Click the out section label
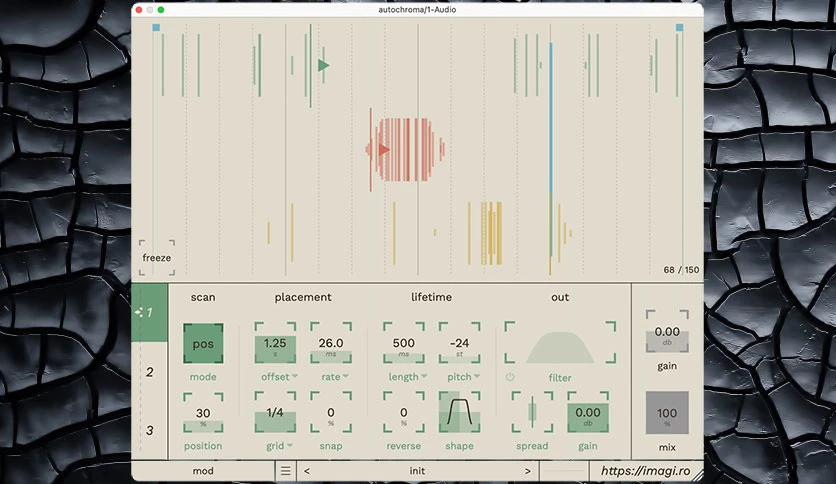This screenshot has height=484, width=836. (x=560, y=297)
